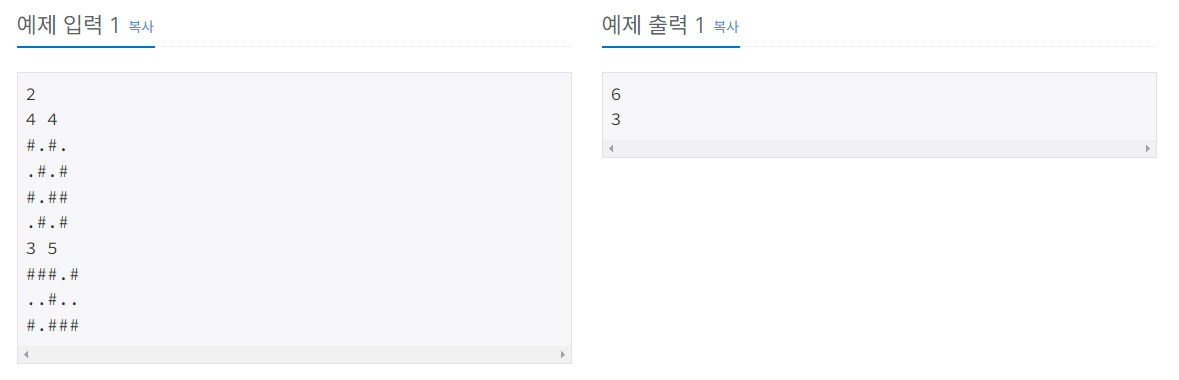Click the "3 5" line in sample input
The image size is (1179, 380).
pyautogui.click(x=41, y=248)
